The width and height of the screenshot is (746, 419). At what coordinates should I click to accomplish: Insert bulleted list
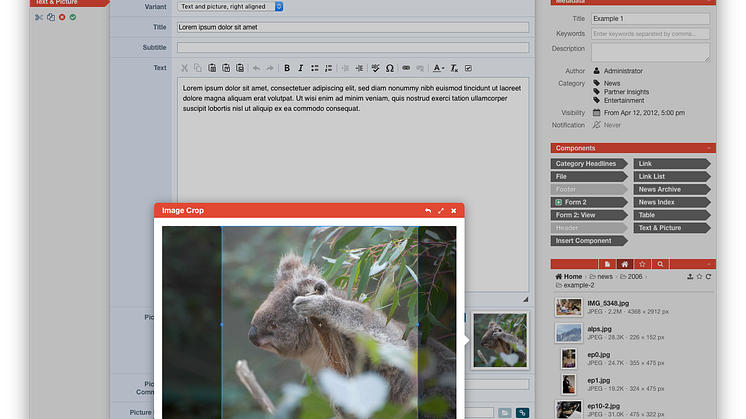[314, 68]
